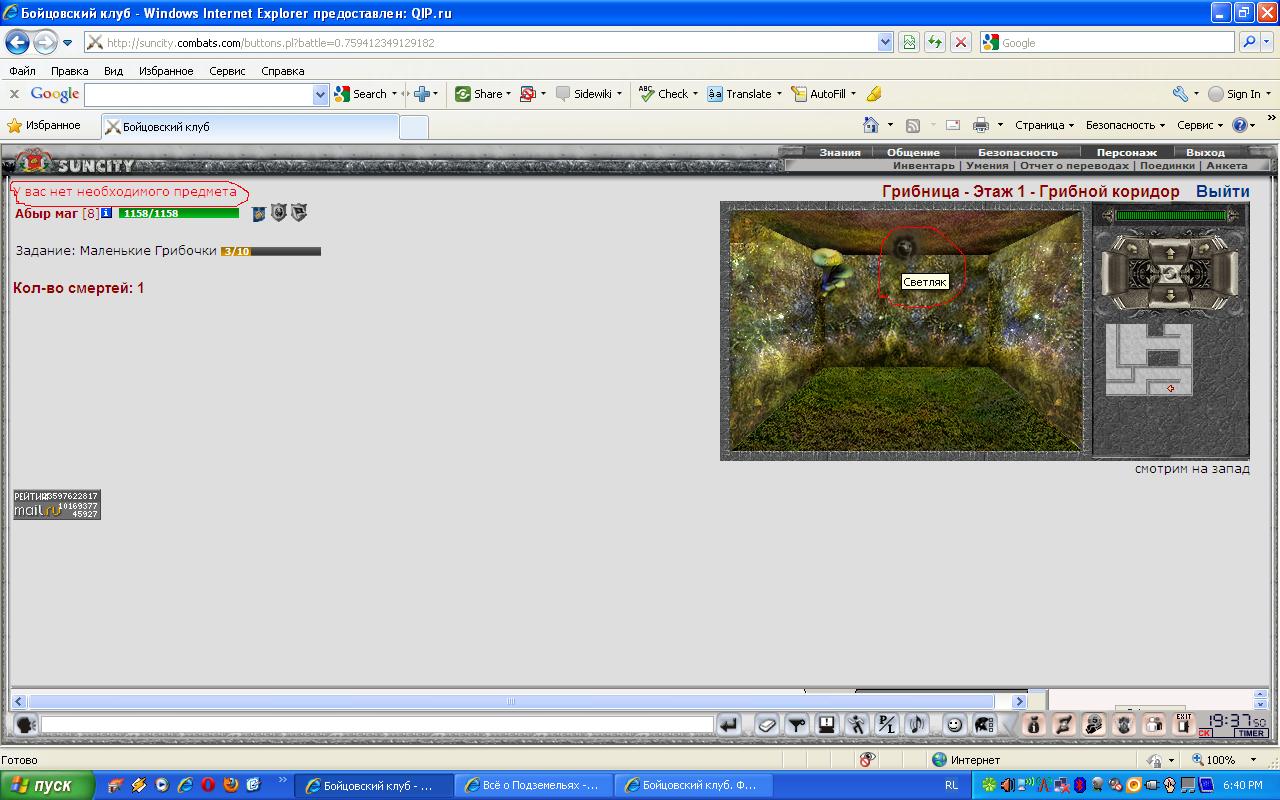
Task: Open Отчет о переводах link
Action: click(x=1074, y=165)
